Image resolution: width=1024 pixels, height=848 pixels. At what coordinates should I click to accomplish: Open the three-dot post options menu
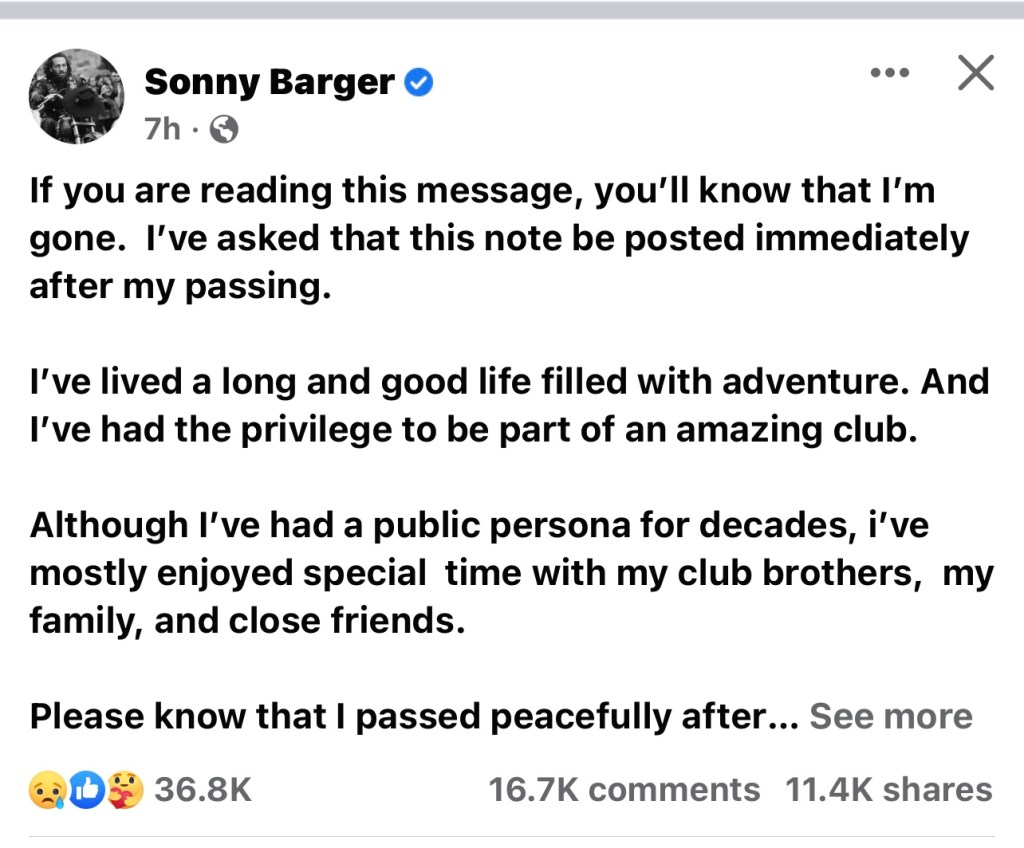pyautogui.click(x=889, y=73)
